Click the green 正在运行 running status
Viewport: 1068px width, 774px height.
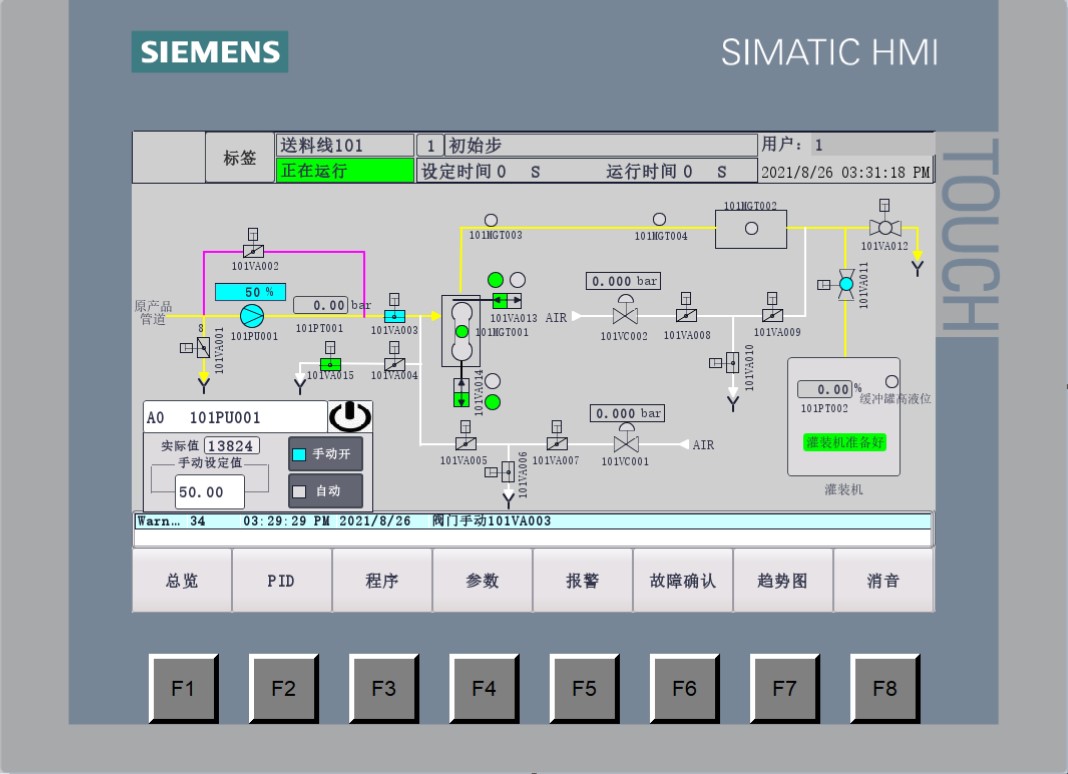(345, 170)
